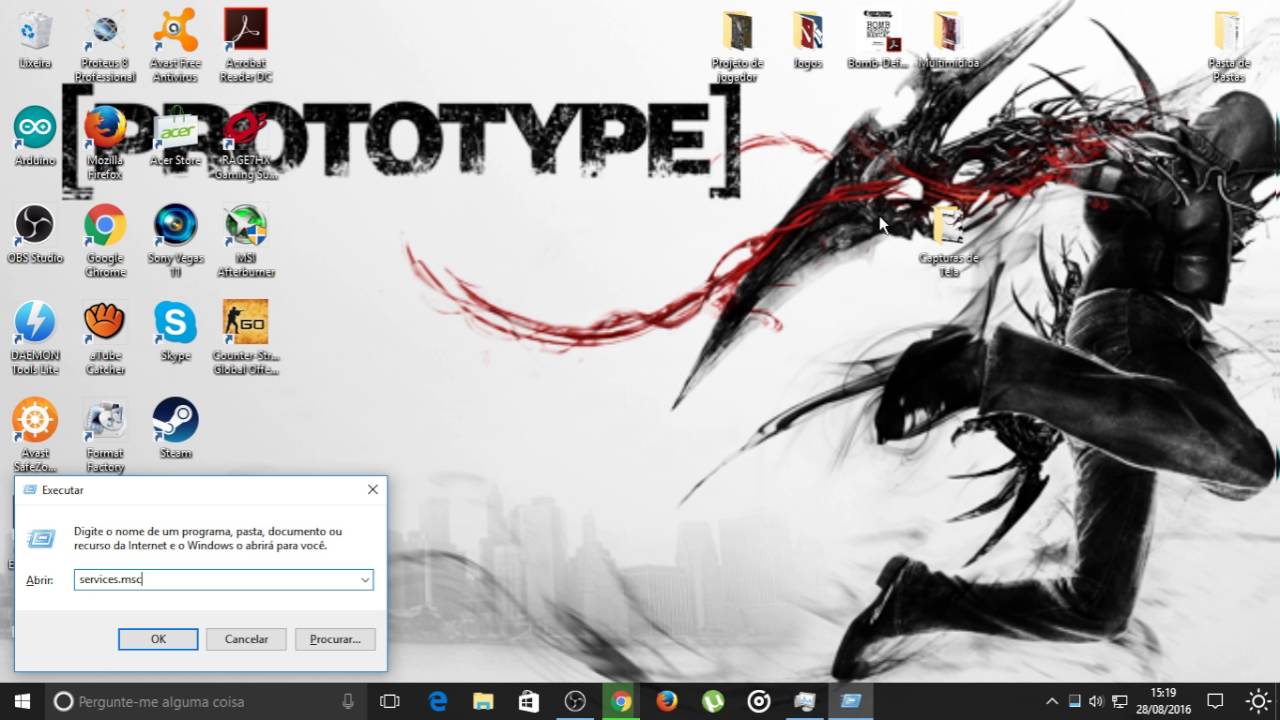Select the OBS Studio desktop icon
This screenshot has height=720, width=1280.
tap(35, 233)
